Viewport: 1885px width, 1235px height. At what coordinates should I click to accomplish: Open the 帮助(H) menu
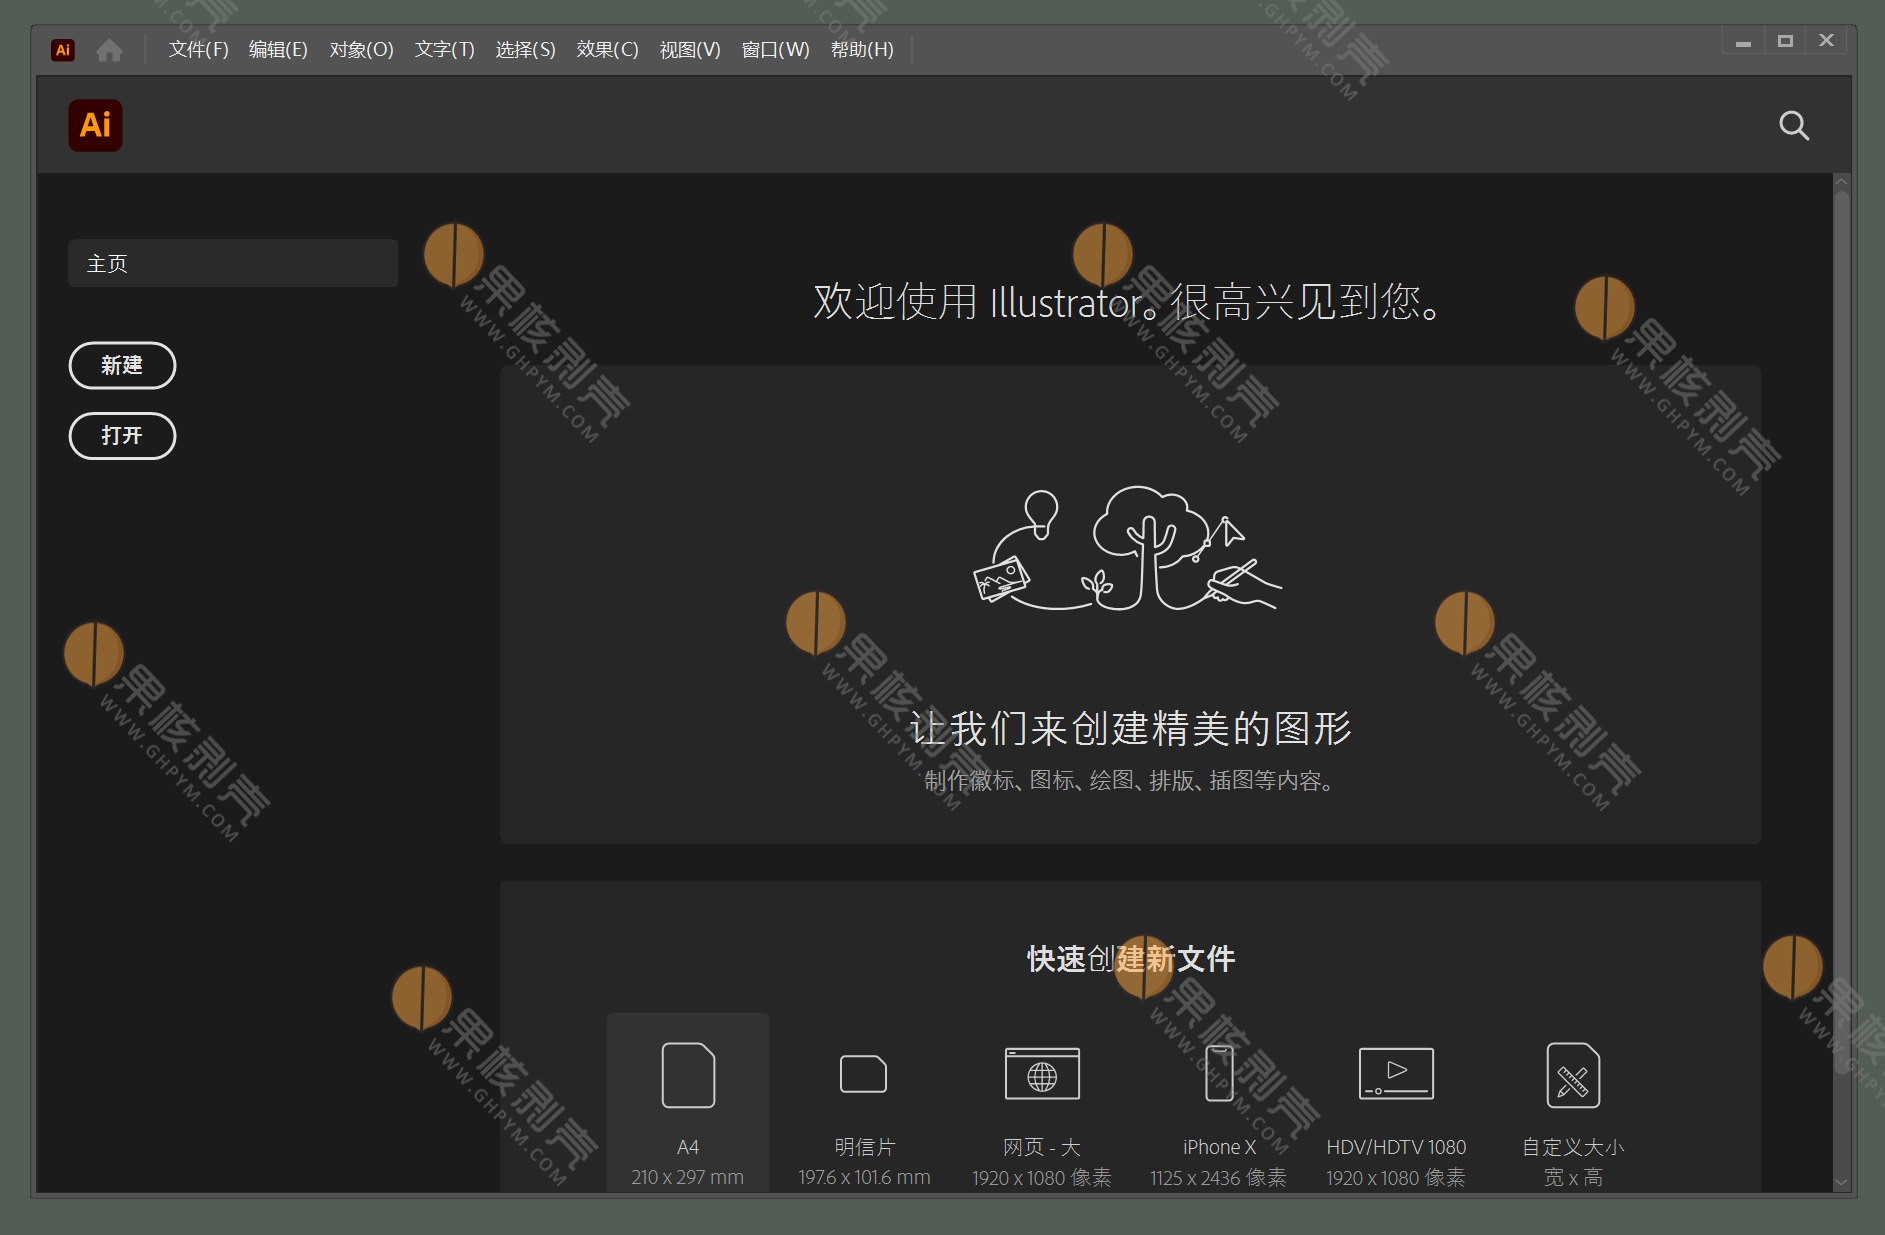862,50
